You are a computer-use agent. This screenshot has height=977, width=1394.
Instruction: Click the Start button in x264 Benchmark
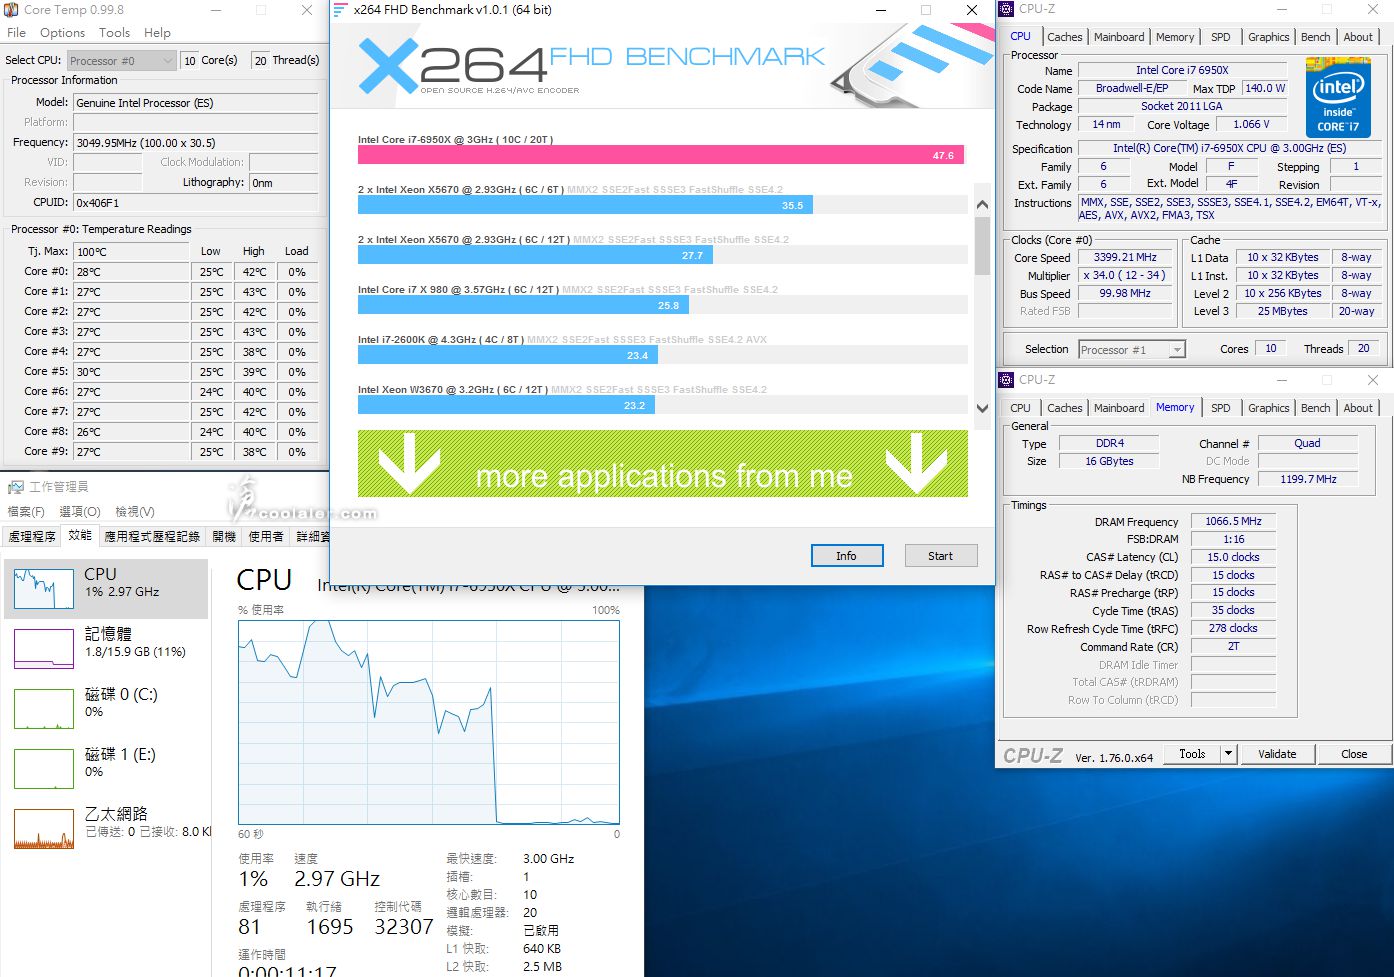click(941, 556)
